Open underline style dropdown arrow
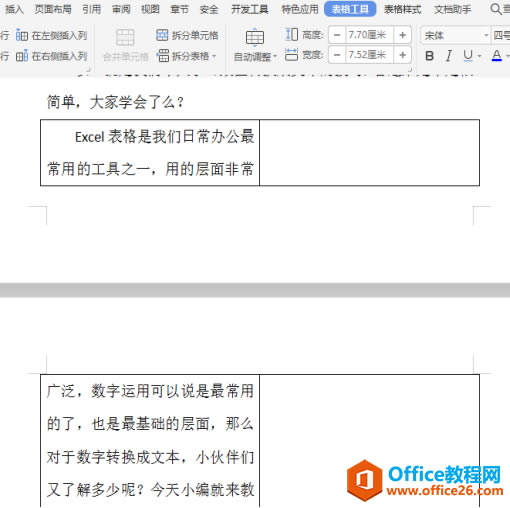This screenshot has height=508, width=510. coord(479,56)
